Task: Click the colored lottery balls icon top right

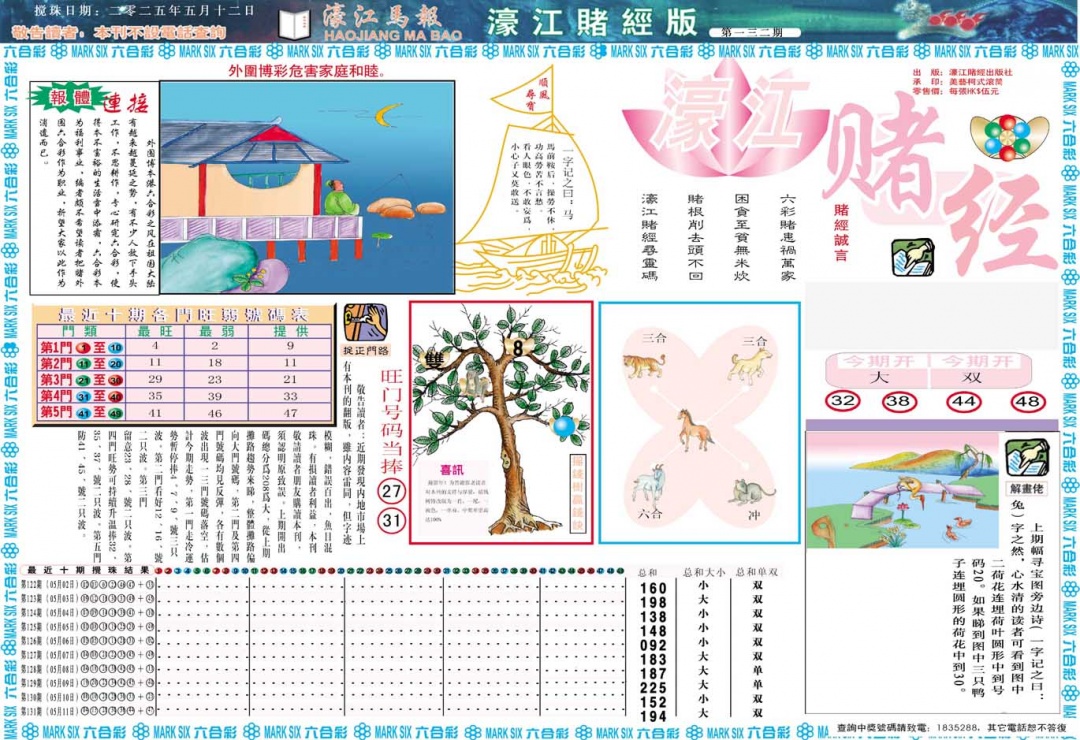Action: (1008, 135)
